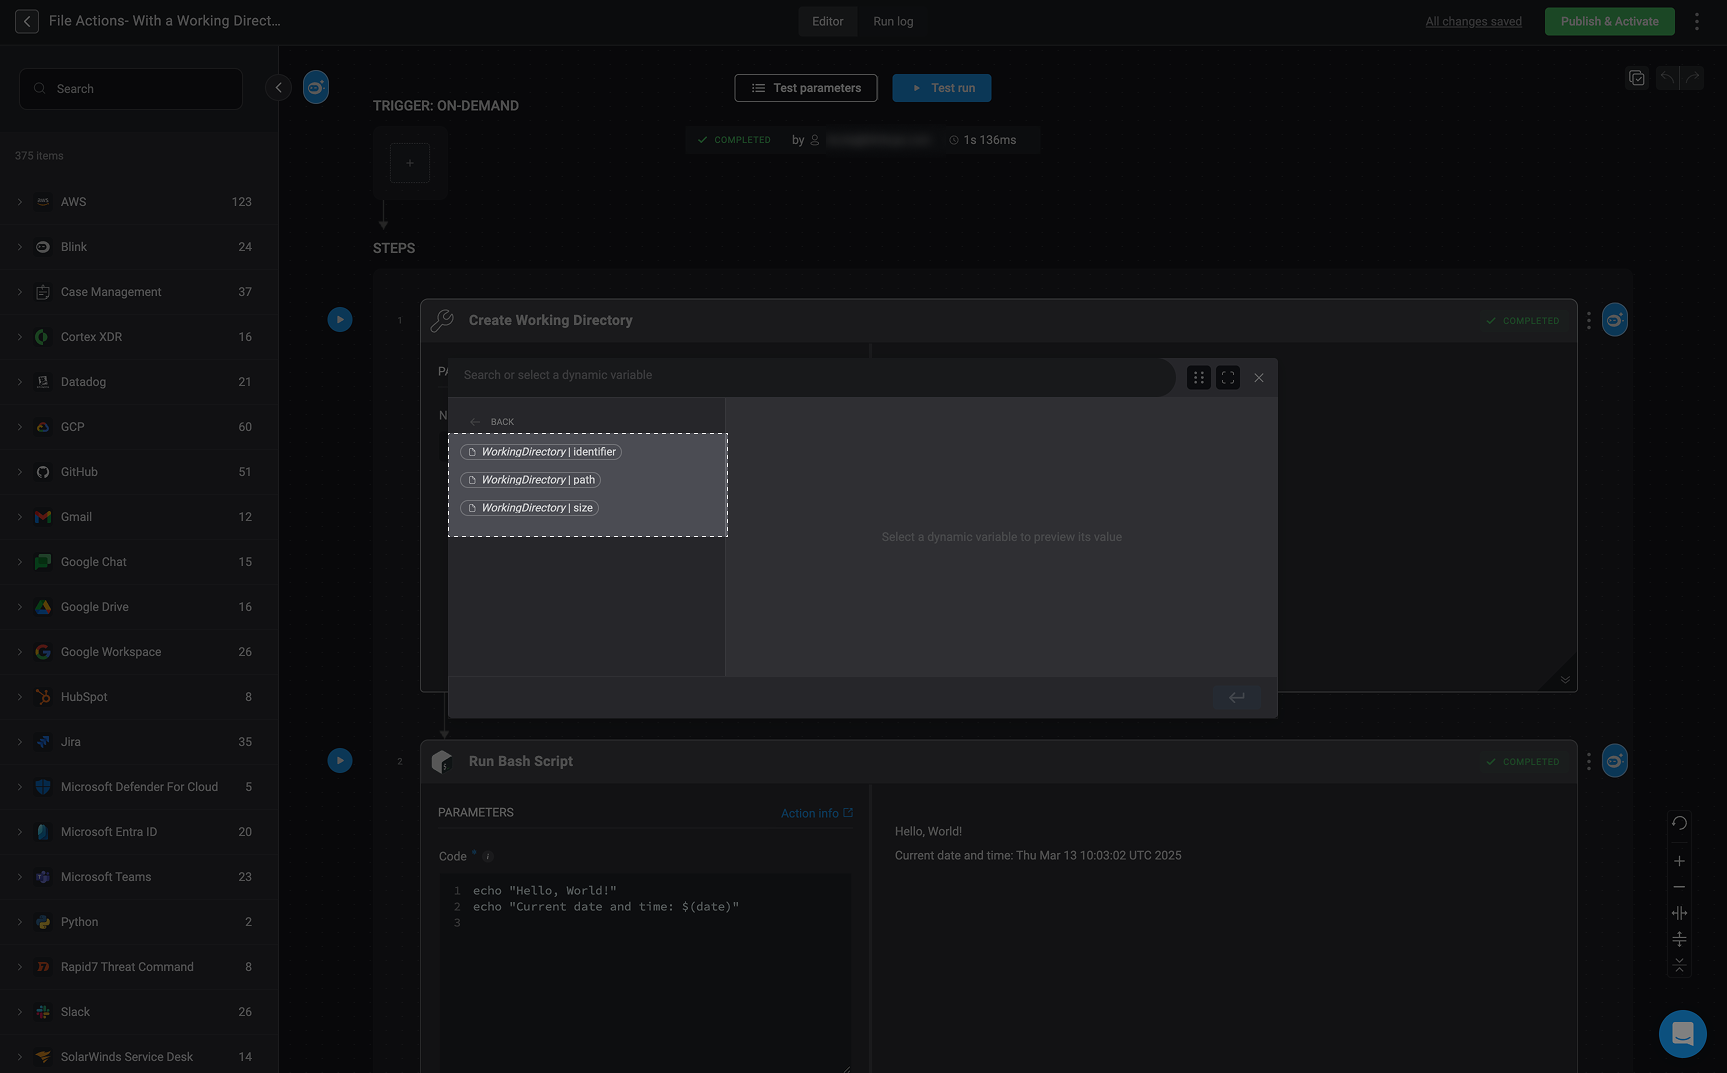
Task: Click the undo arrow icon
Action: [1667, 78]
